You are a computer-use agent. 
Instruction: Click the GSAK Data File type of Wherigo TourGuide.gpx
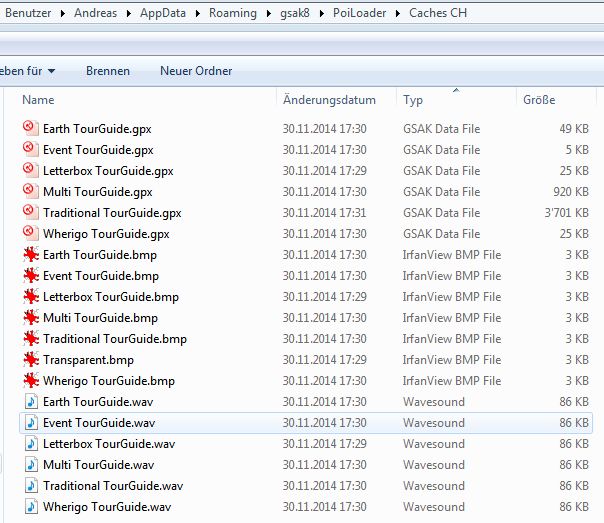pos(441,234)
